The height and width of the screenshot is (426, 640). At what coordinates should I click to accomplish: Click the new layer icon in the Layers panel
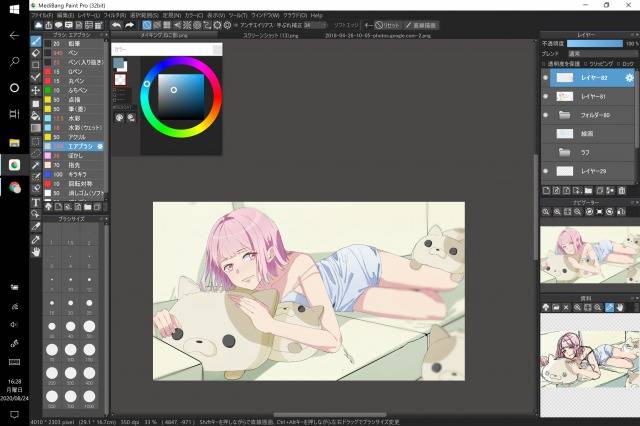click(546, 191)
